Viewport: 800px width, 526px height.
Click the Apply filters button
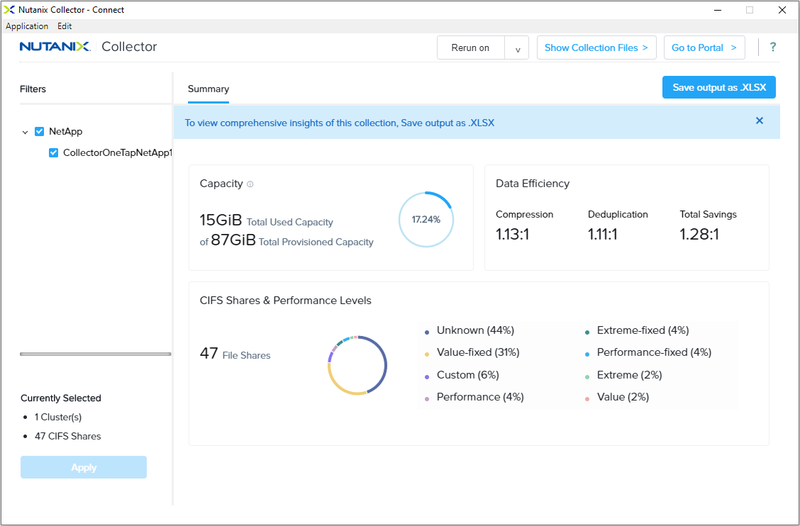tap(84, 467)
